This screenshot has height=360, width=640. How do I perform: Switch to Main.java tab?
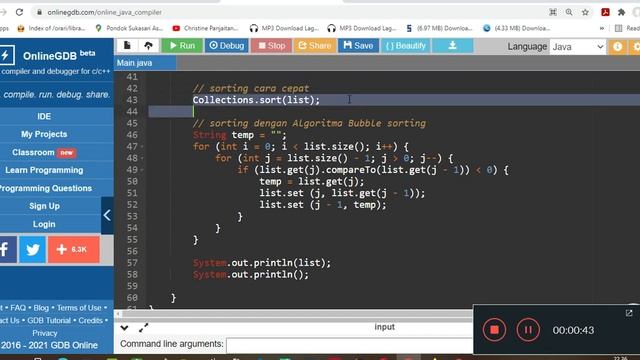click(145, 63)
